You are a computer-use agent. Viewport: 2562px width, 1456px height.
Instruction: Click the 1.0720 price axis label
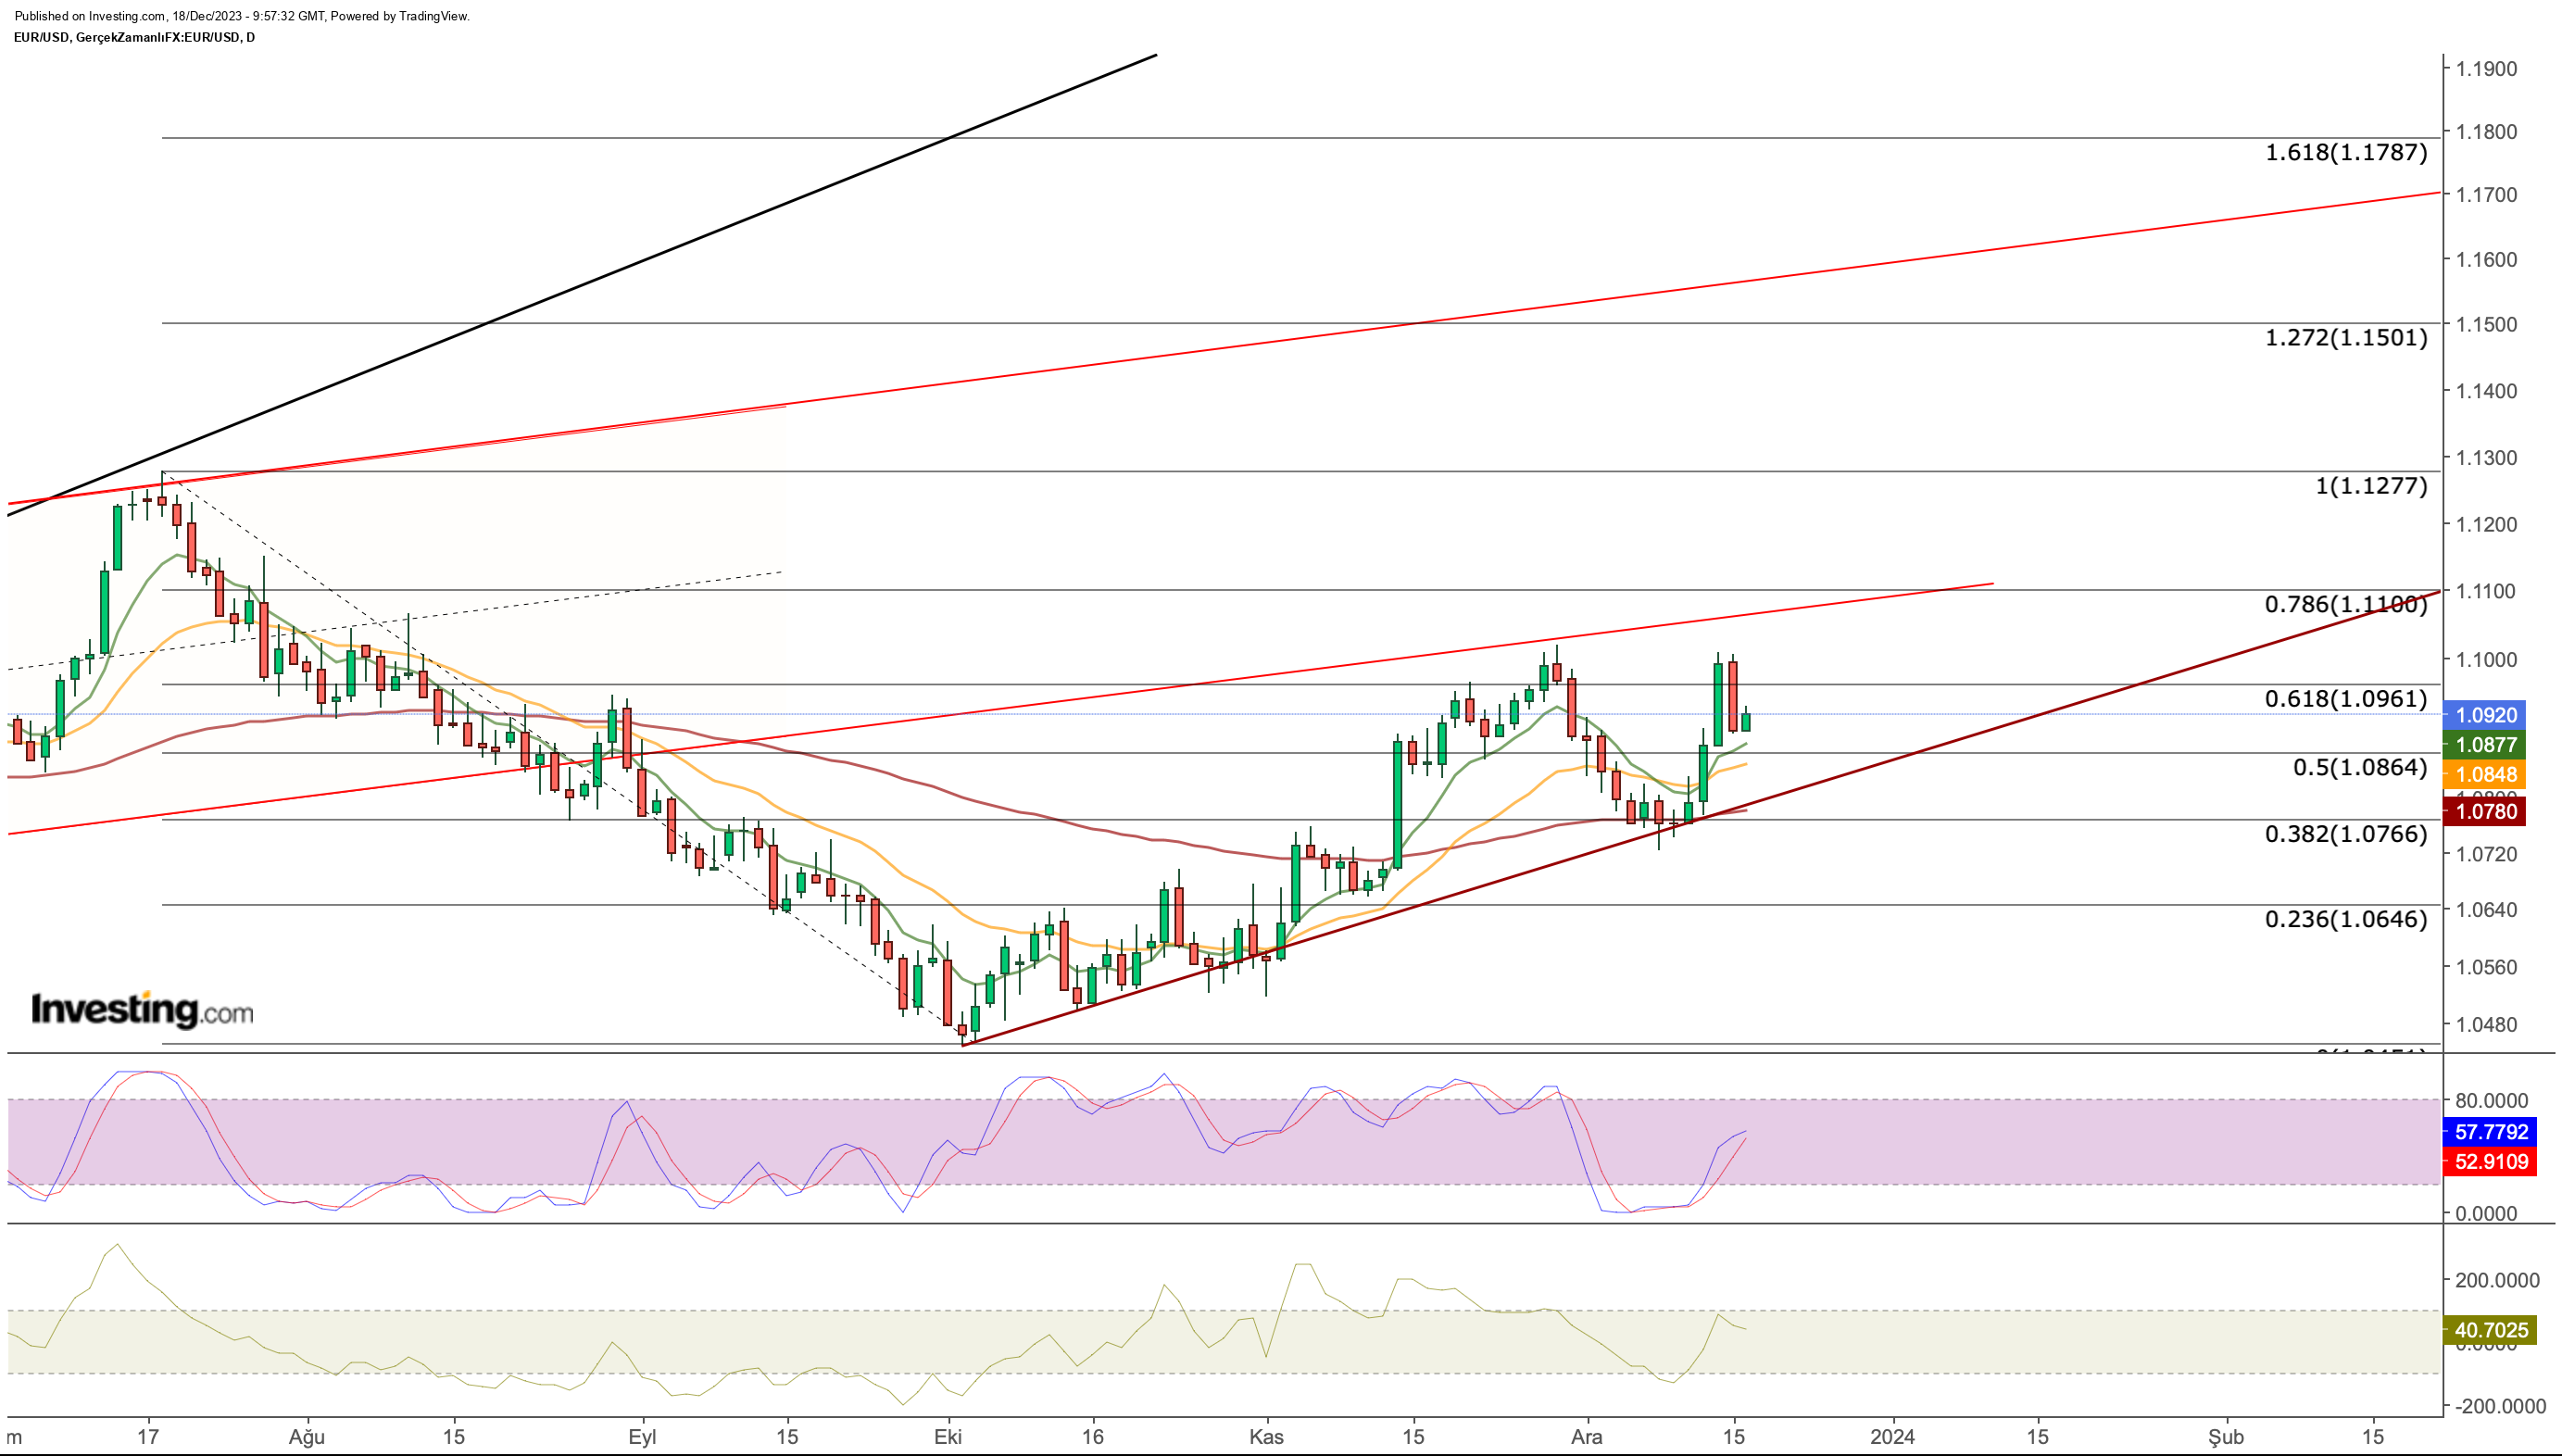2486,854
